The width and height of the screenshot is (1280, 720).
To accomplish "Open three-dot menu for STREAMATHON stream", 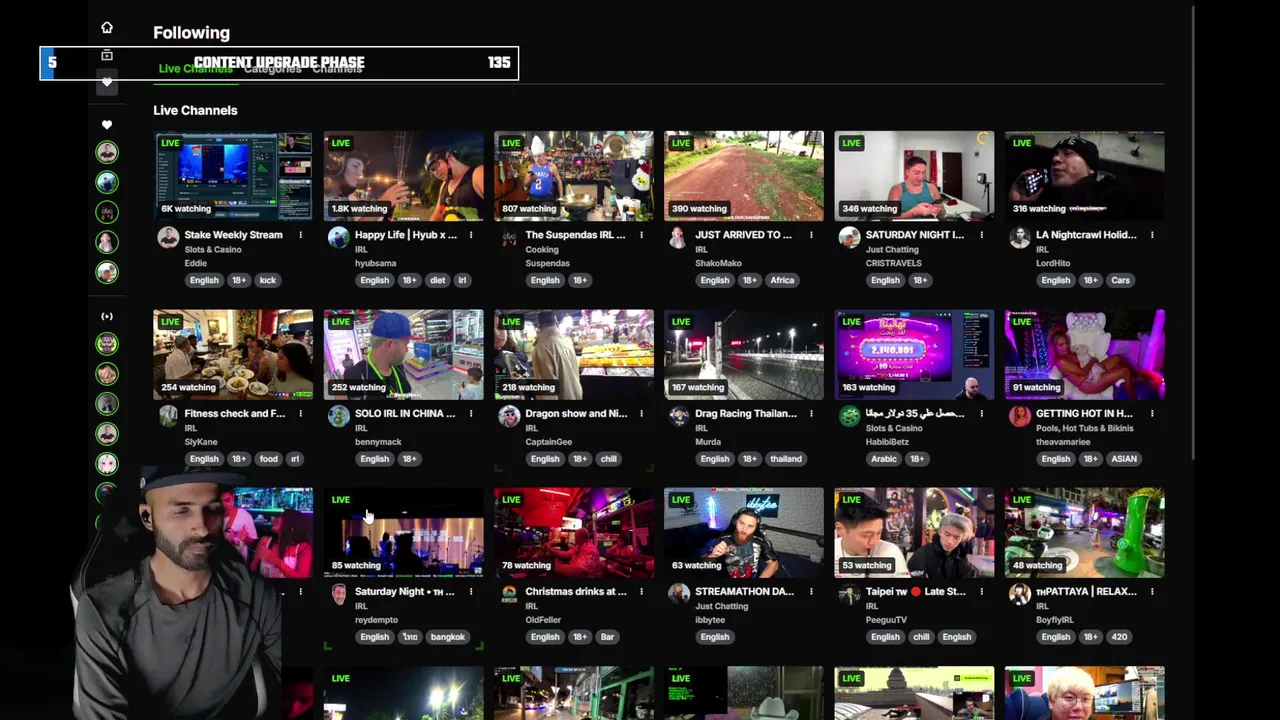I will click(x=811, y=591).
